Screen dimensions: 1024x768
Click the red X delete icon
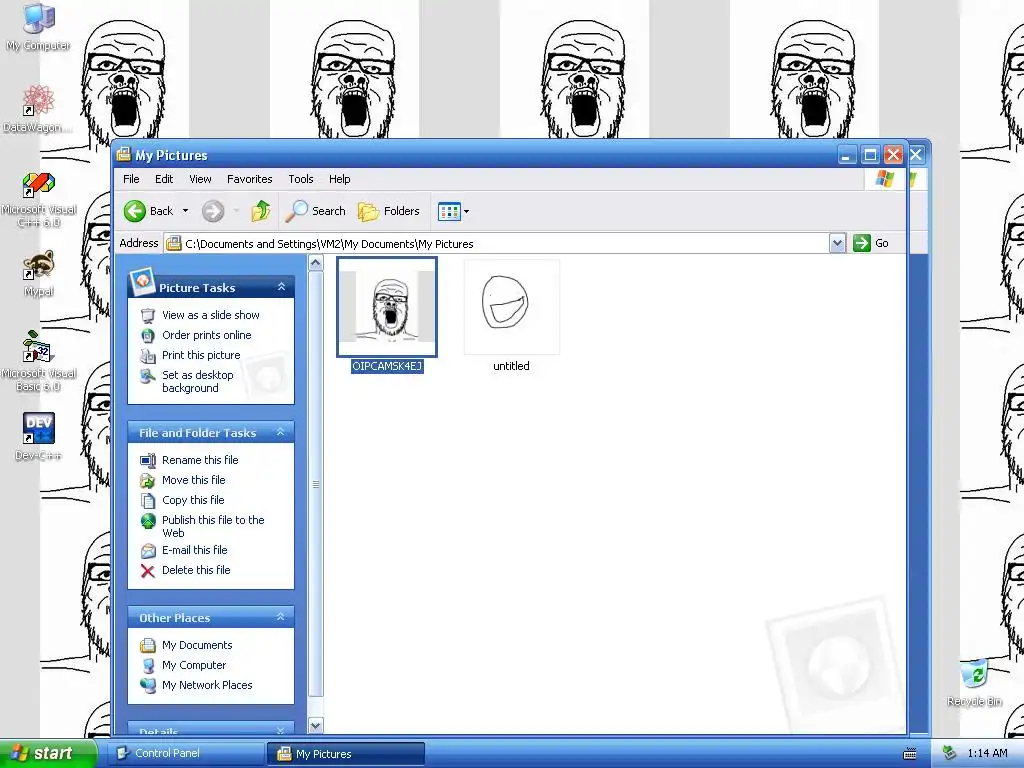[x=148, y=571]
